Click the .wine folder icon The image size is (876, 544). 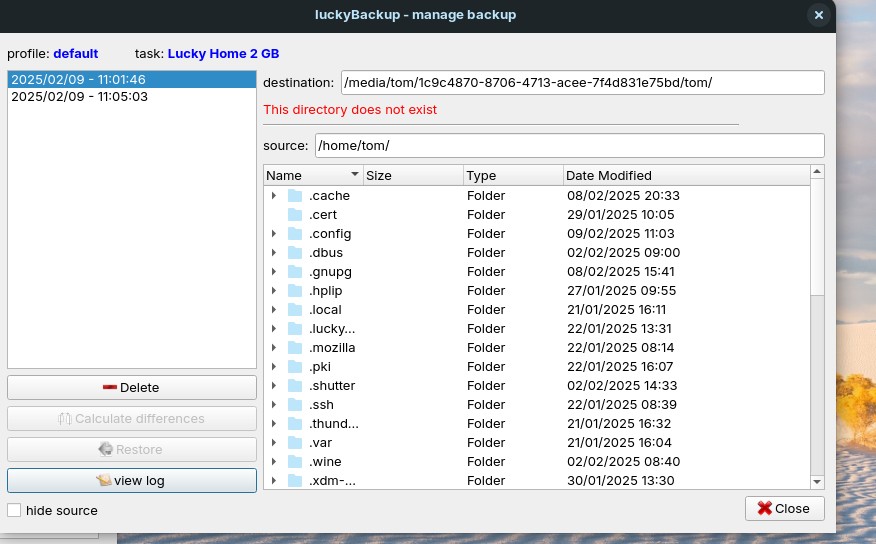click(295, 461)
